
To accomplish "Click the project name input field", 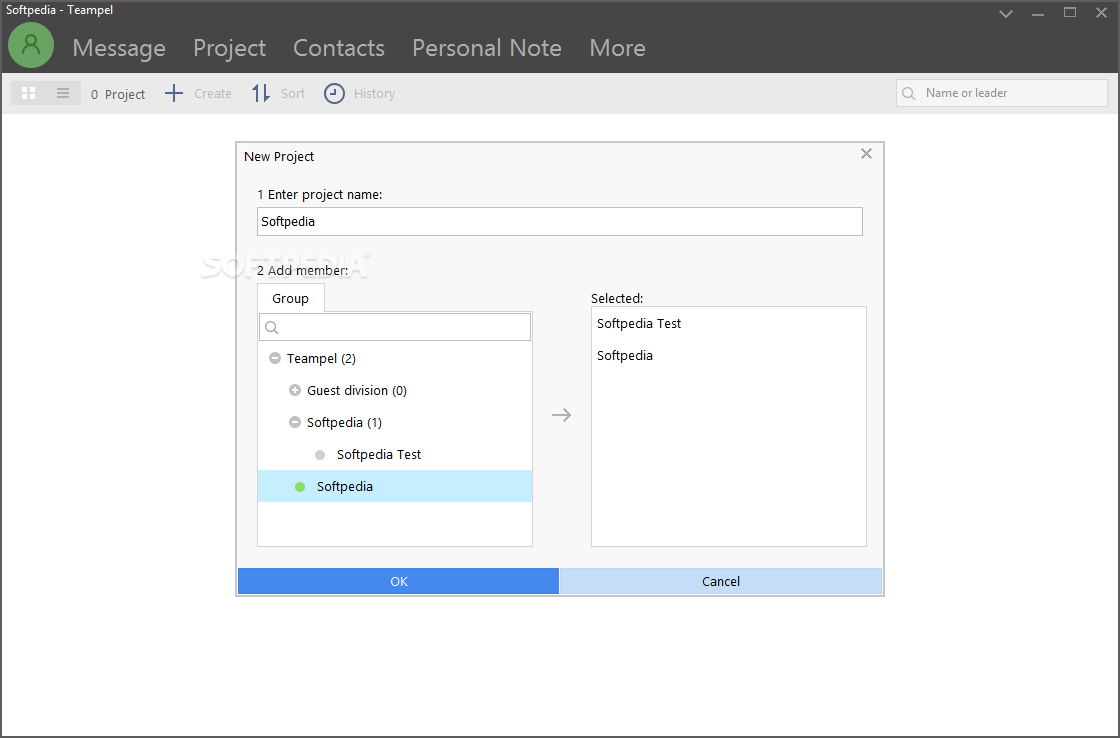I will pos(560,221).
